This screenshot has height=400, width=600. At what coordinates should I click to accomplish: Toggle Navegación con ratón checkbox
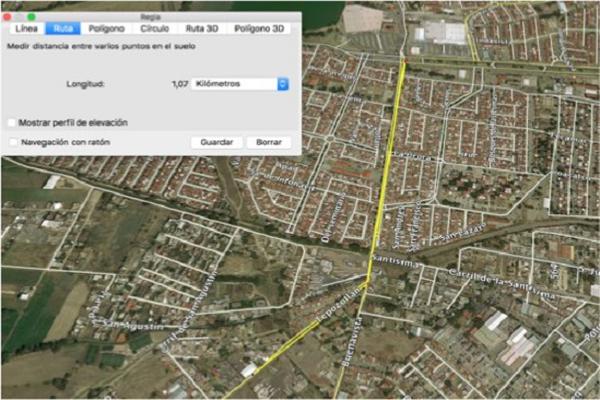tap(12, 143)
